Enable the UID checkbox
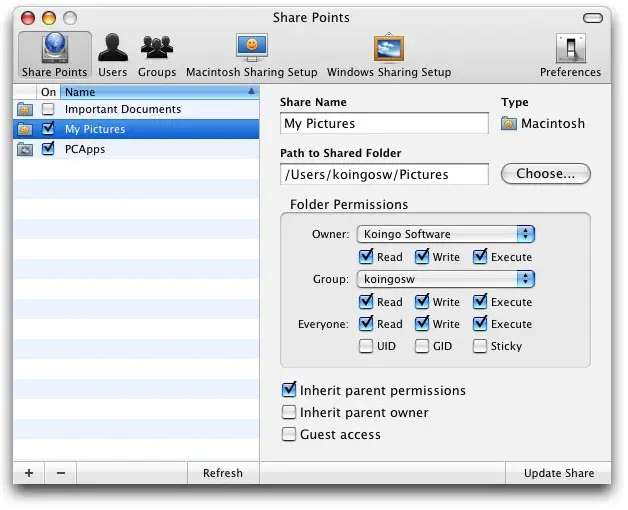Viewport: 628px width, 510px height. pyautogui.click(x=366, y=346)
